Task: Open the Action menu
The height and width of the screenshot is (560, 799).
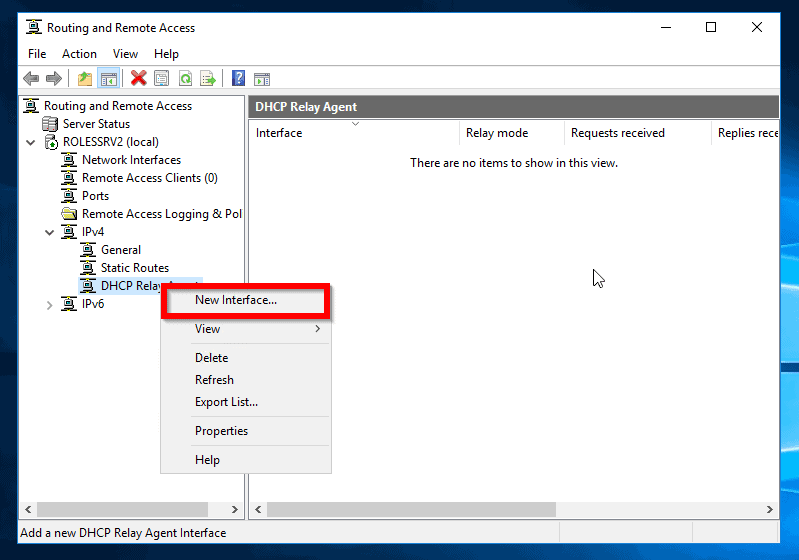Action: [79, 54]
